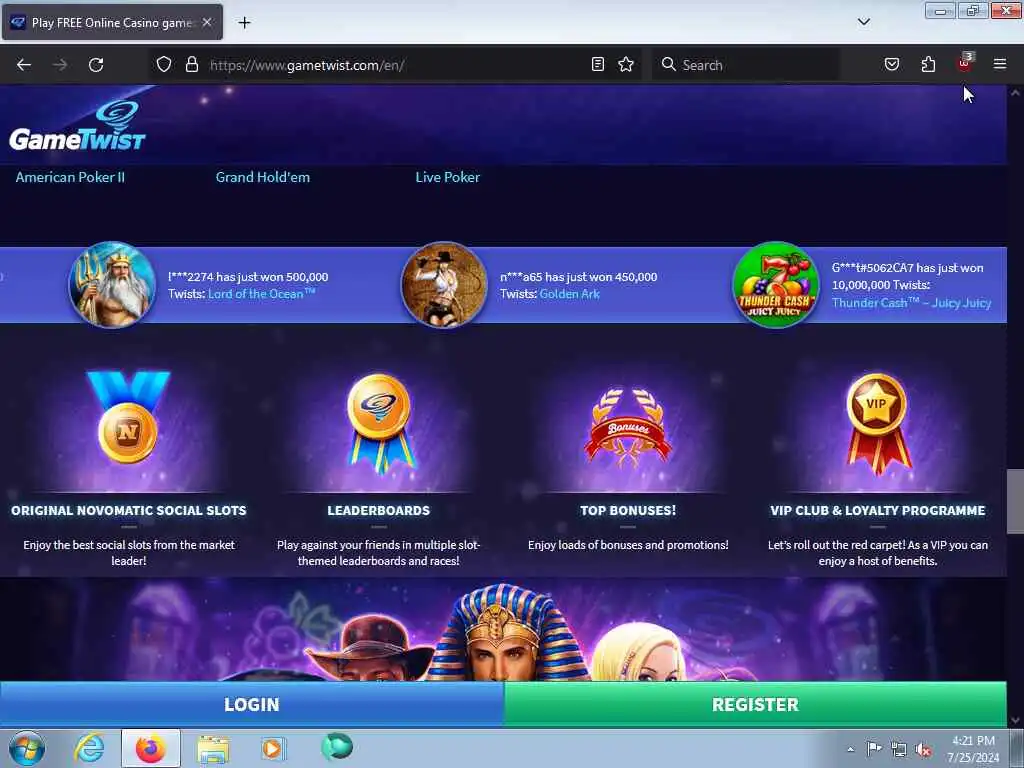Screen dimensions: 1024x768
Task: Click the red Bonuses laurel icon
Action: 628,428
